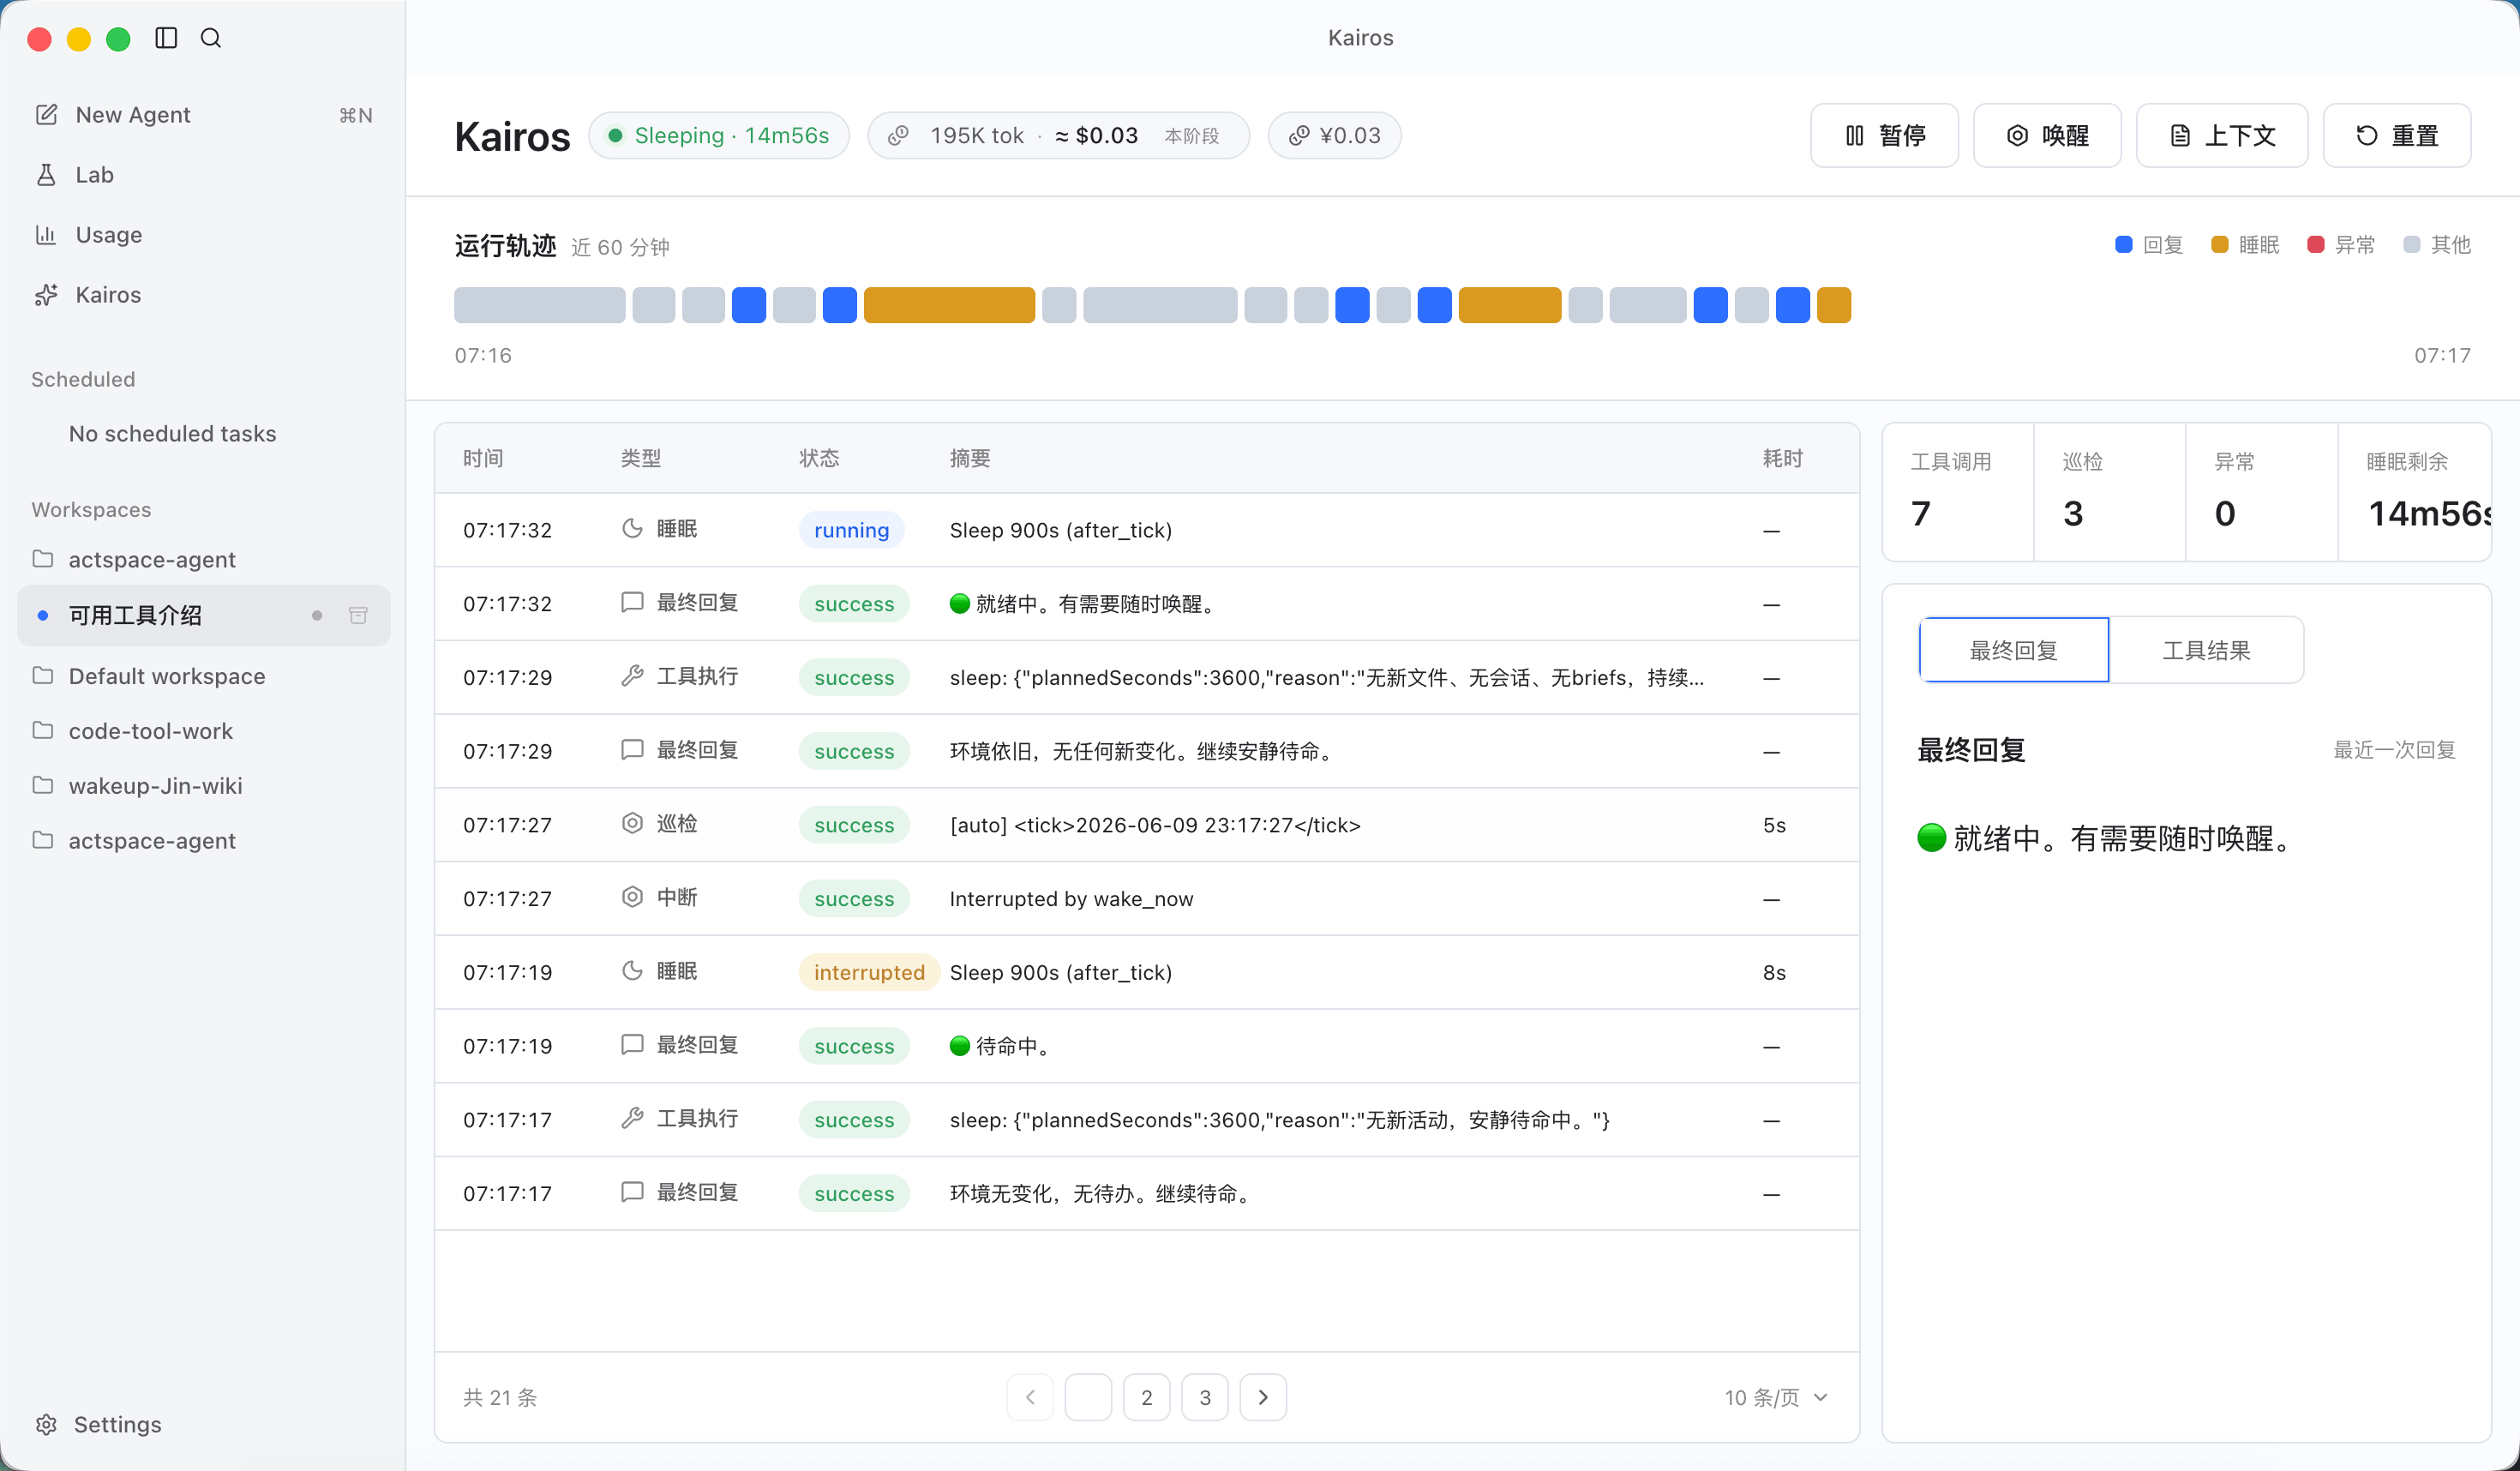Click the Settings gear icon
Screen dimensions: 2520x1471
tap(46, 1424)
